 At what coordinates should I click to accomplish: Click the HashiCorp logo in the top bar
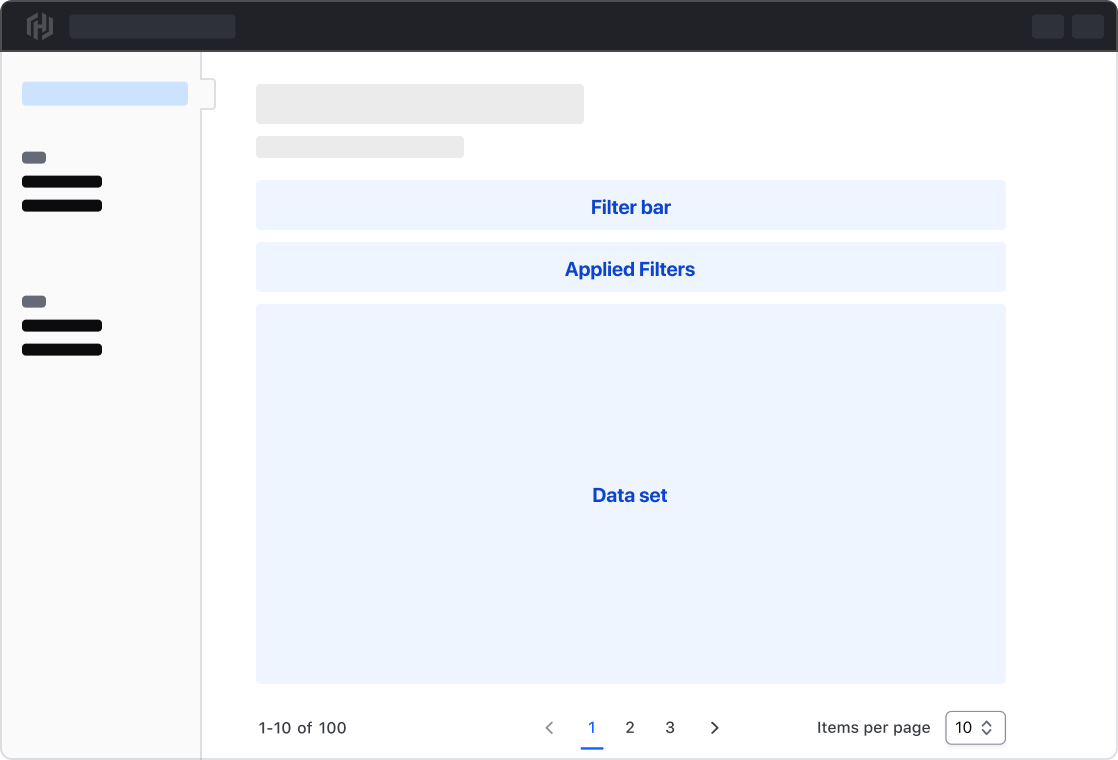click(x=39, y=26)
